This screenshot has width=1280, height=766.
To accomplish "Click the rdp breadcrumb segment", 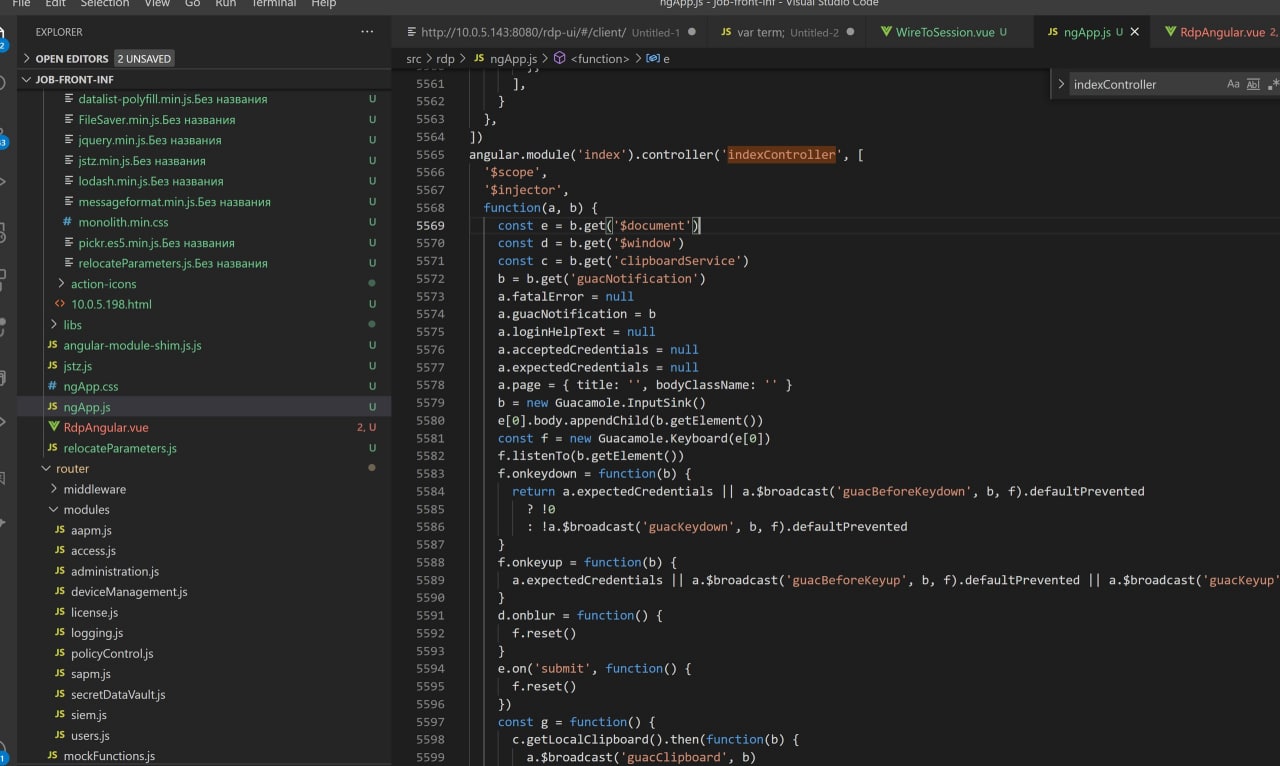I will click(x=445, y=59).
